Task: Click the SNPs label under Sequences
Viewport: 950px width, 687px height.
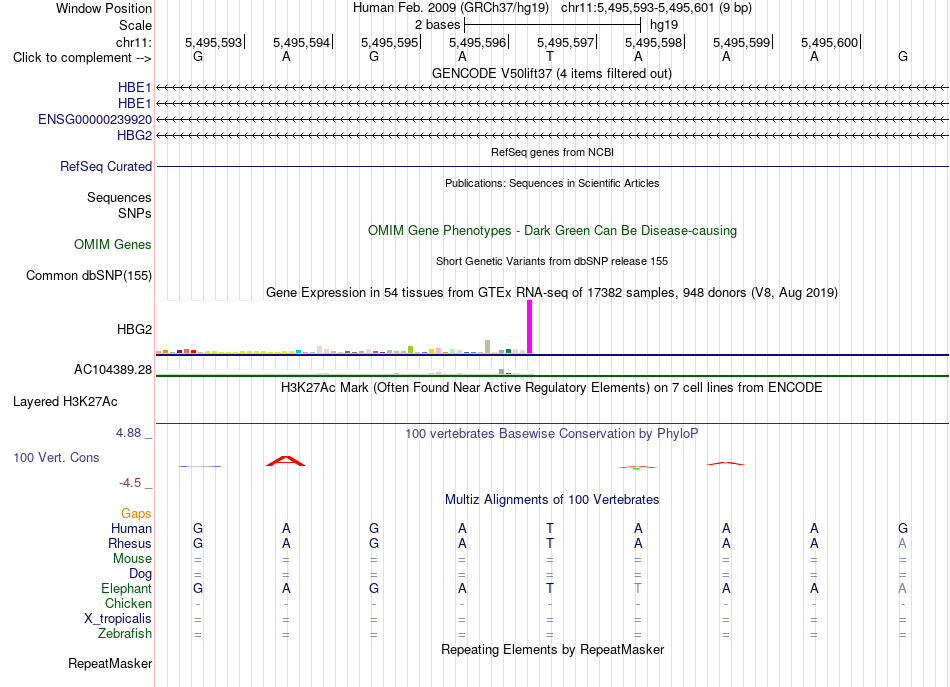Action: pyautogui.click(x=135, y=213)
